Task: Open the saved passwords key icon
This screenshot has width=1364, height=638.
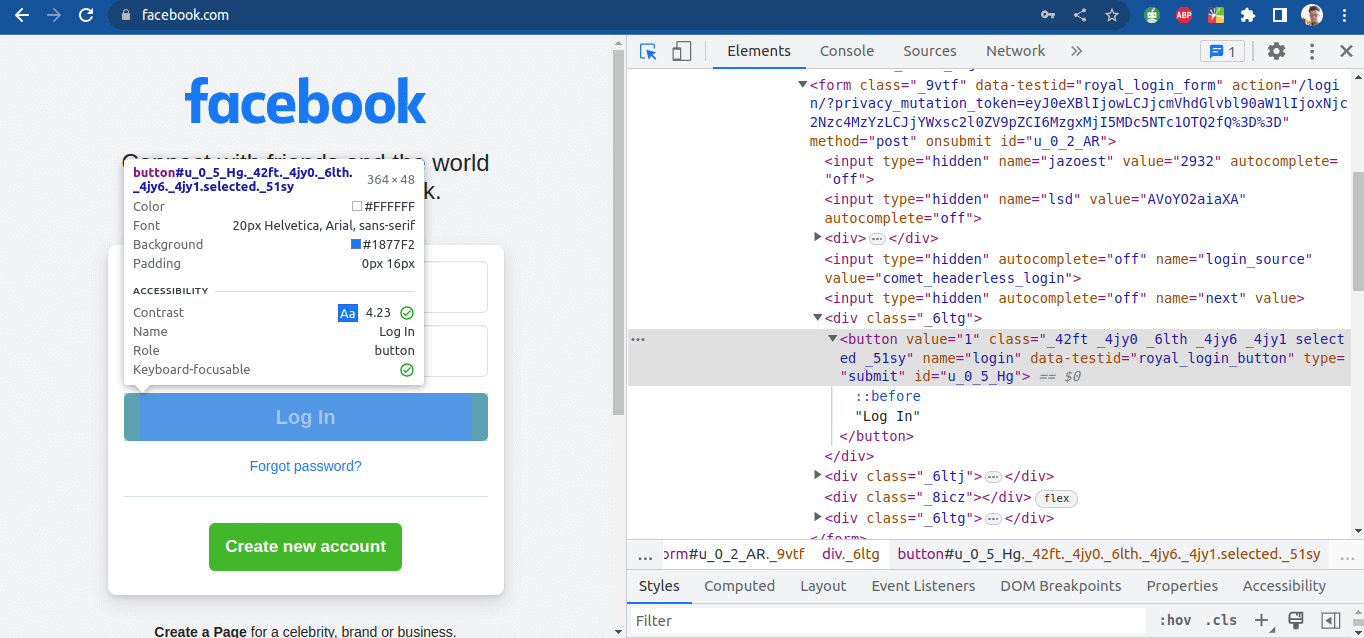Action: (x=1048, y=15)
